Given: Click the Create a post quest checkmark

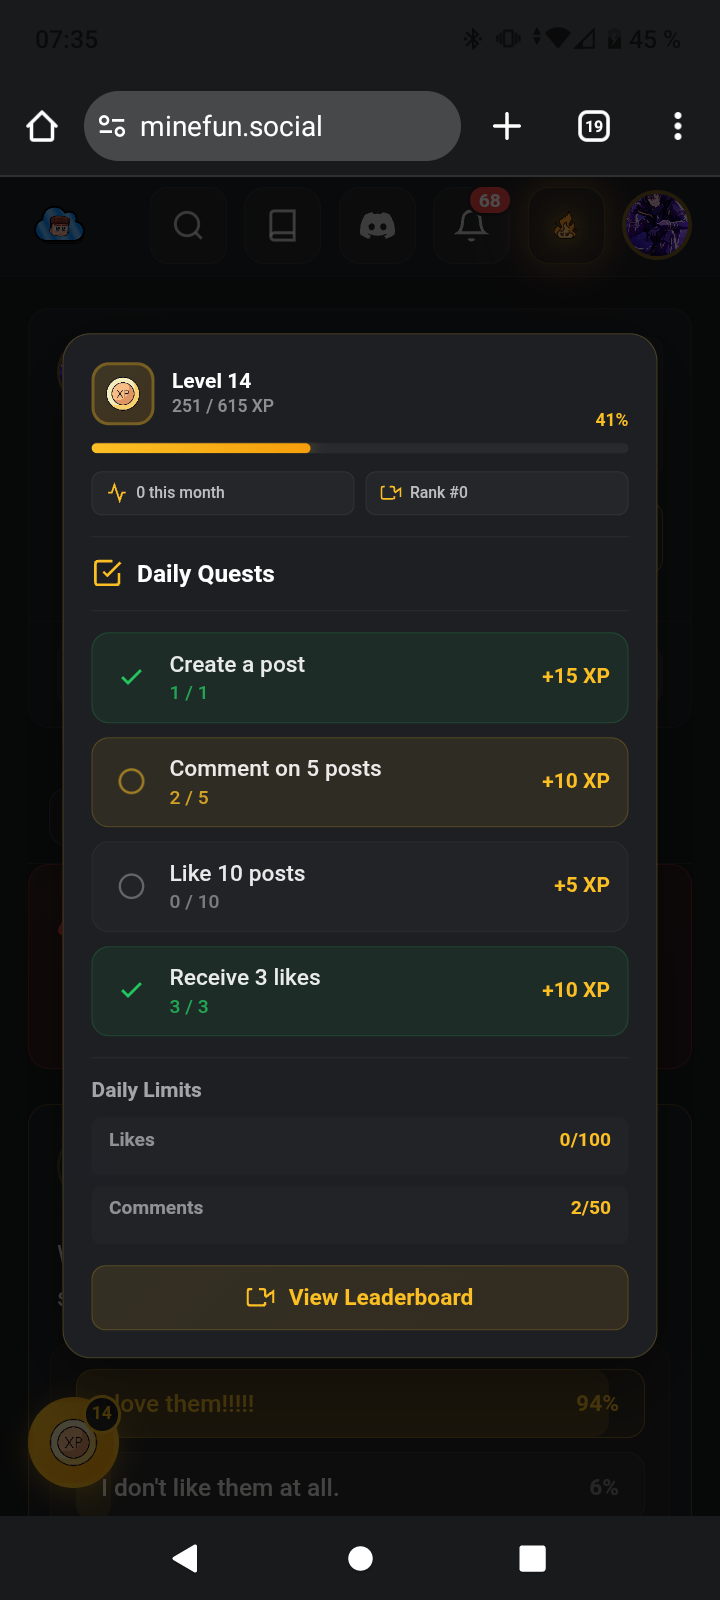Looking at the screenshot, I should pyautogui.click(x=131, y=677).
